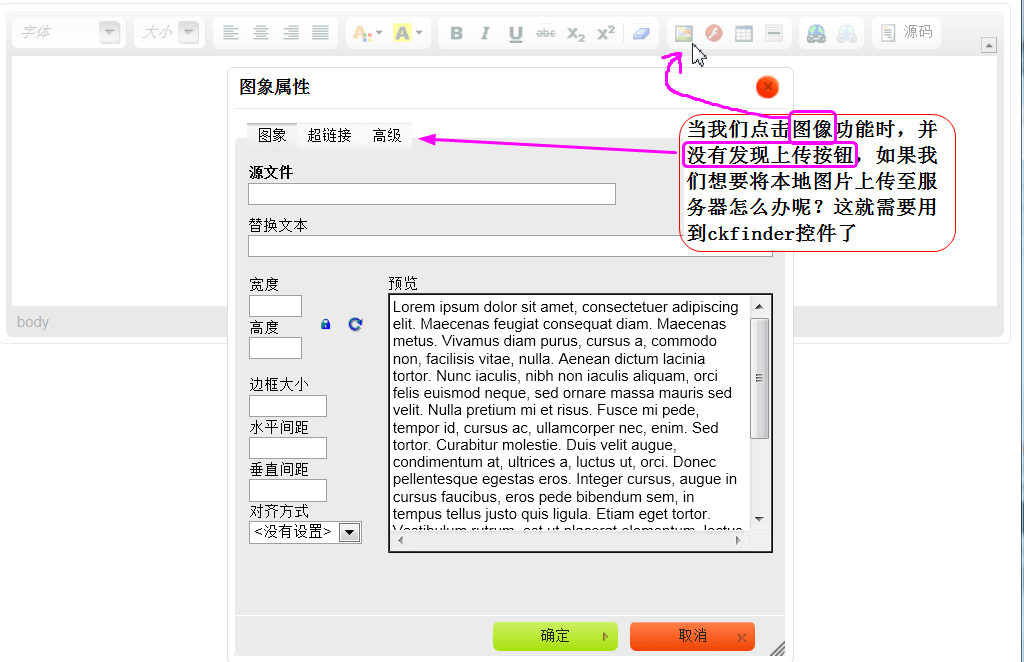Click the insert table icon
This screenshot has height=662, width=1024.
(744, 33)
